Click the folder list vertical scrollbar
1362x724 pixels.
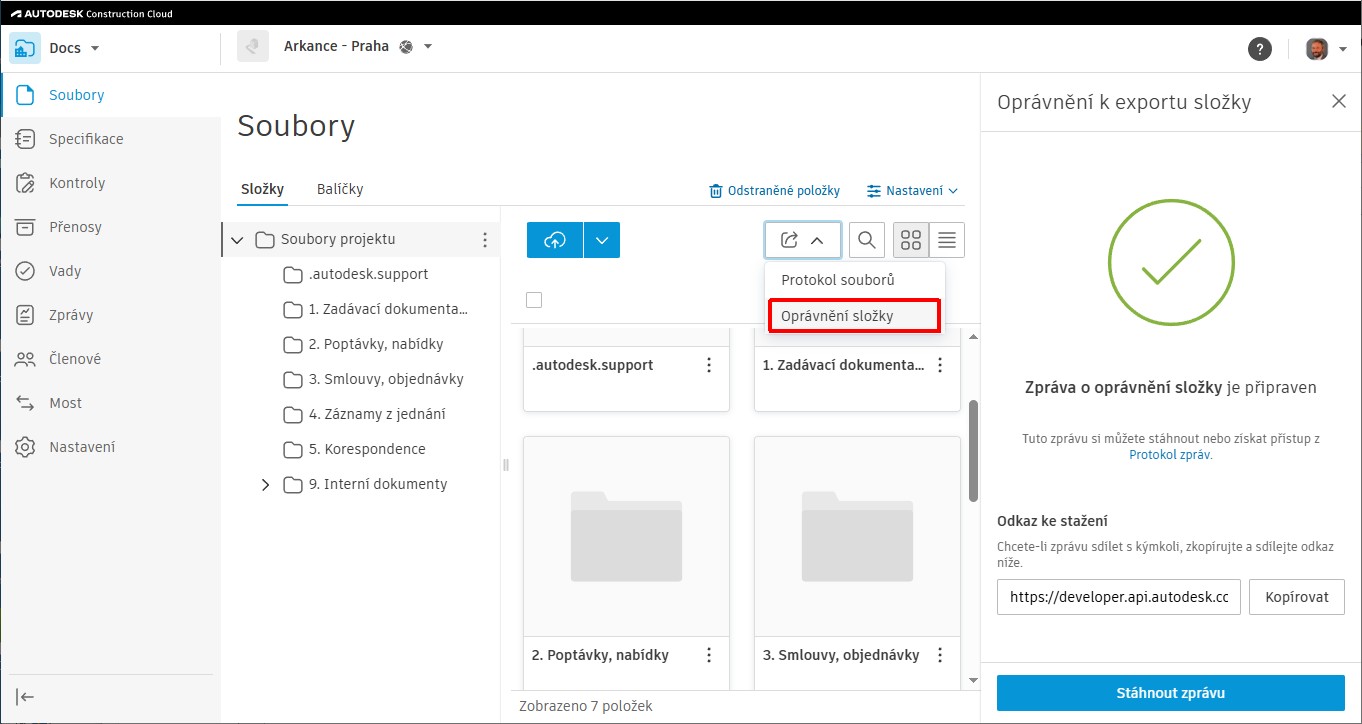974,450
